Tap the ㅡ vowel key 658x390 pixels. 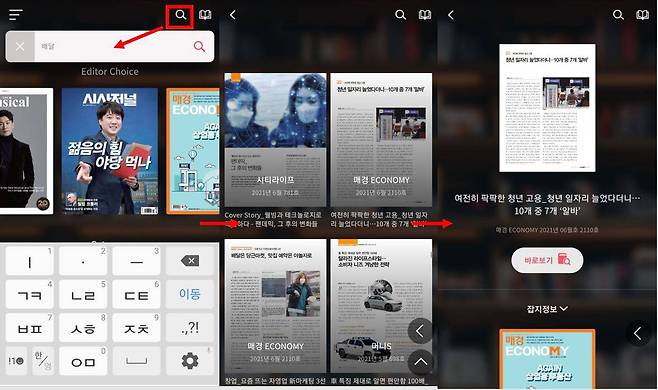click(x=136, y=261)
